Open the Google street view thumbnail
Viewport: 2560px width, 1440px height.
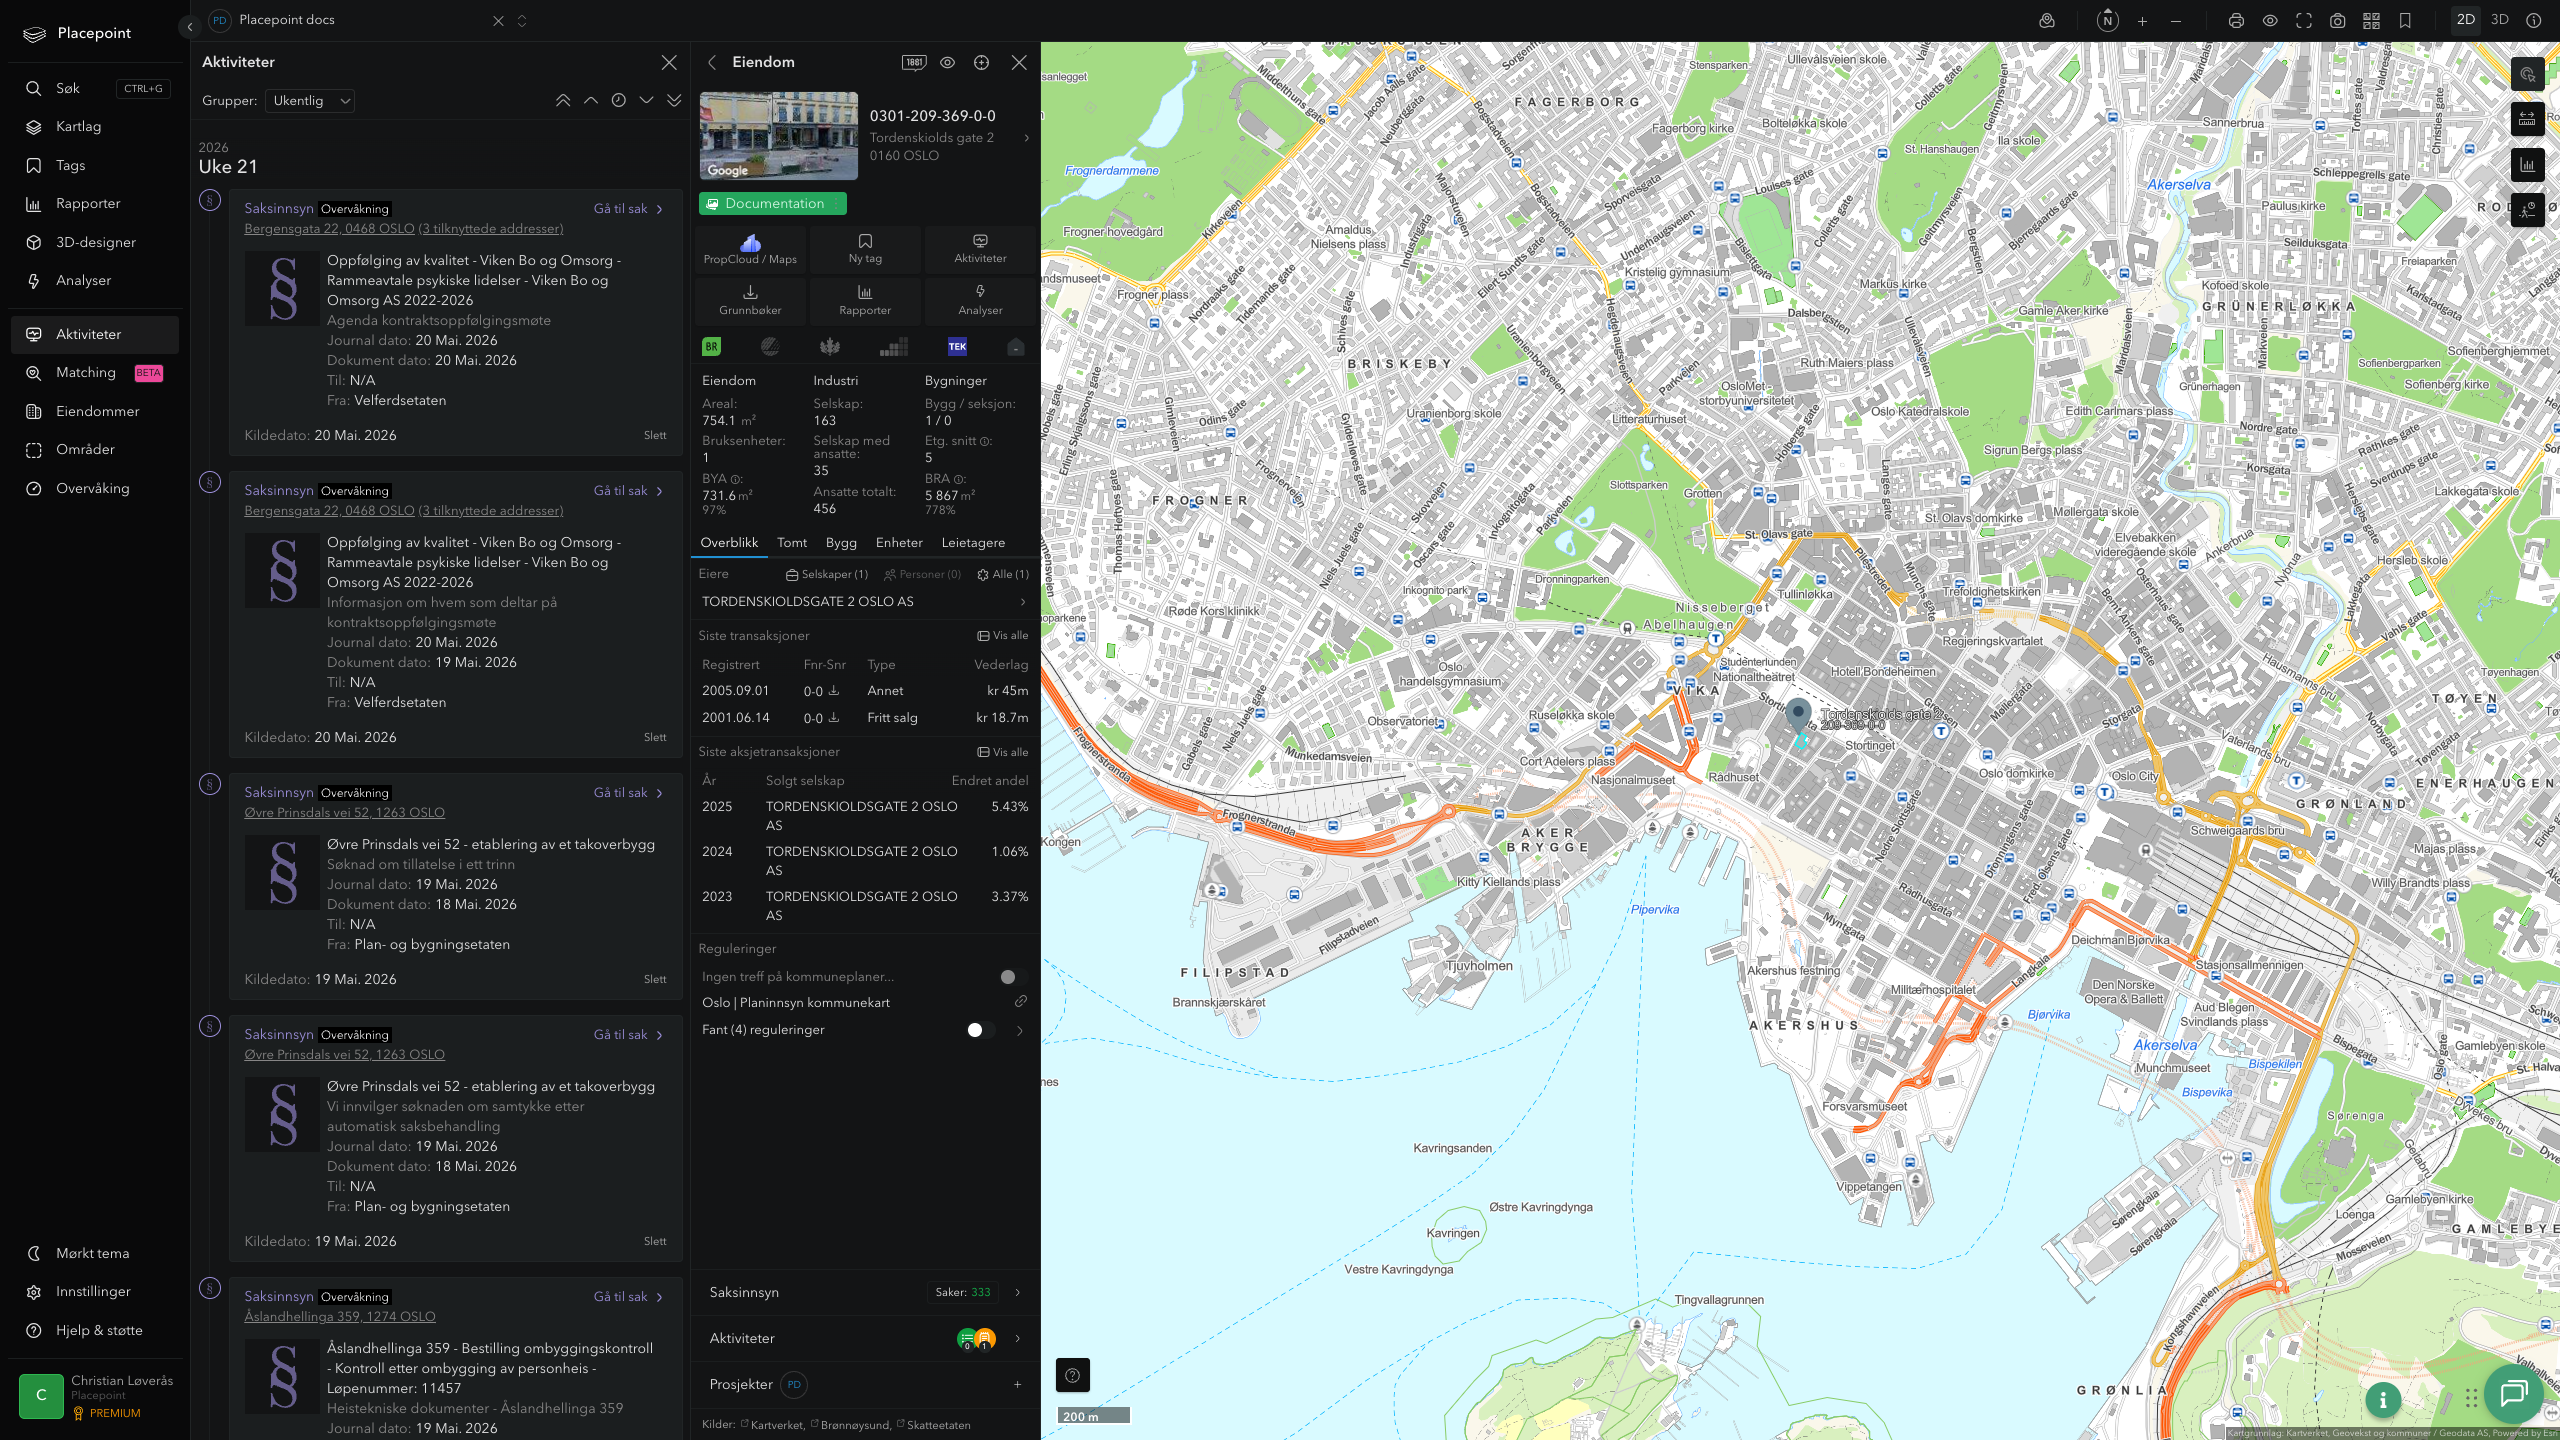point(779,136)
